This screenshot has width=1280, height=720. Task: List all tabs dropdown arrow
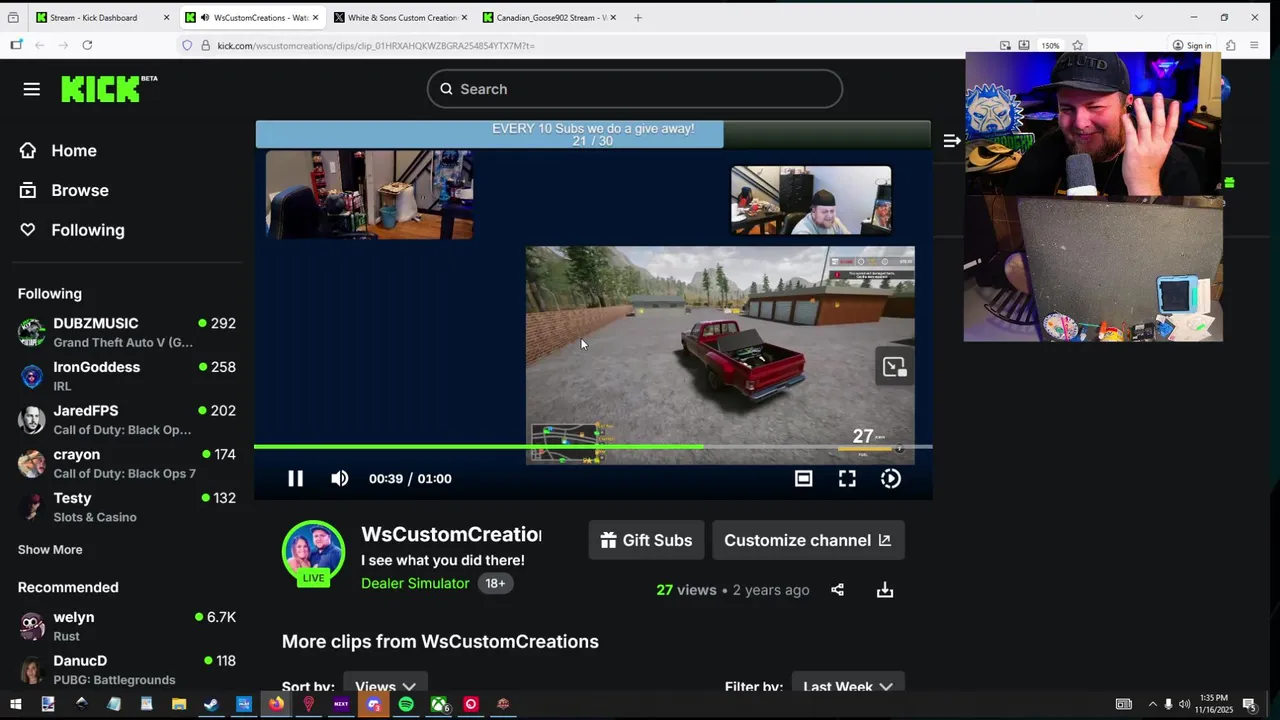coord(1138,17)
